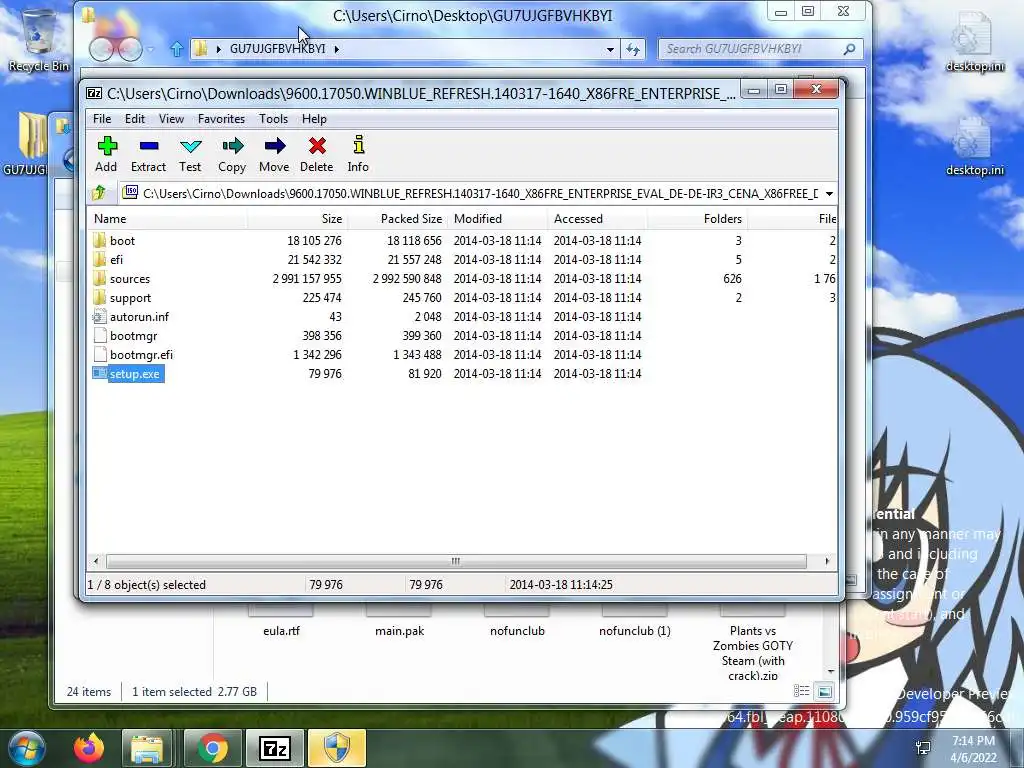1024x768 pixels.
Task: Click the sources size 2 991 157 955
Action: pos(307,279)
